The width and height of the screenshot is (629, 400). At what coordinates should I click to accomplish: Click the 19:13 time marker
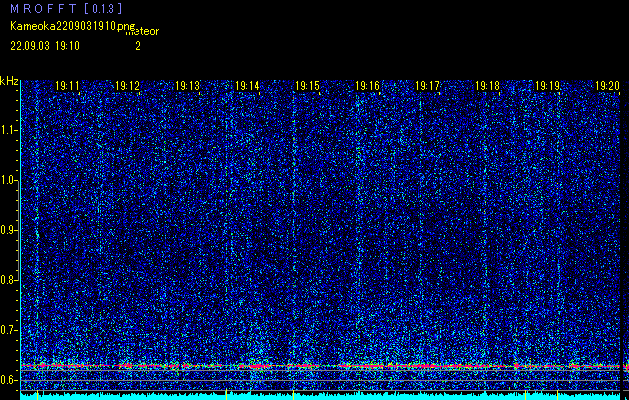click(187, 86)
